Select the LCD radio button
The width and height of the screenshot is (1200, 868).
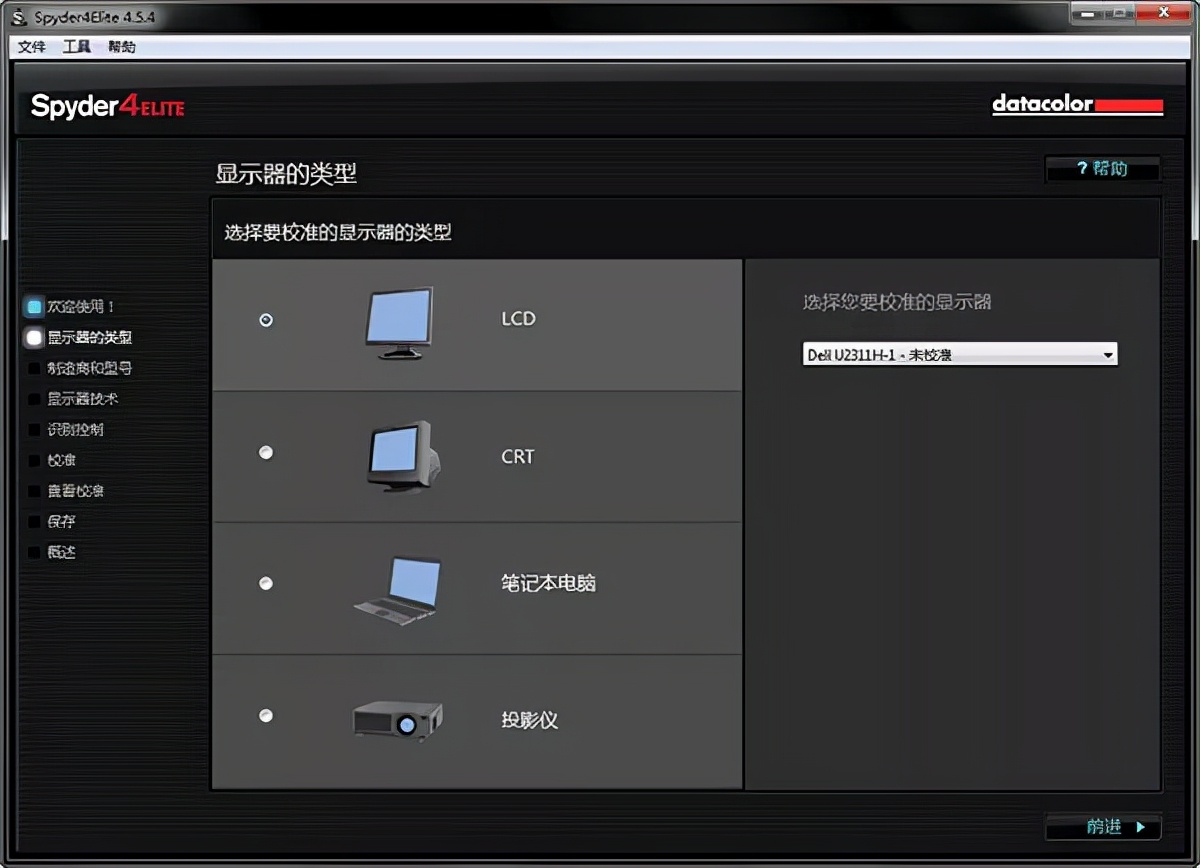[265, 320]
